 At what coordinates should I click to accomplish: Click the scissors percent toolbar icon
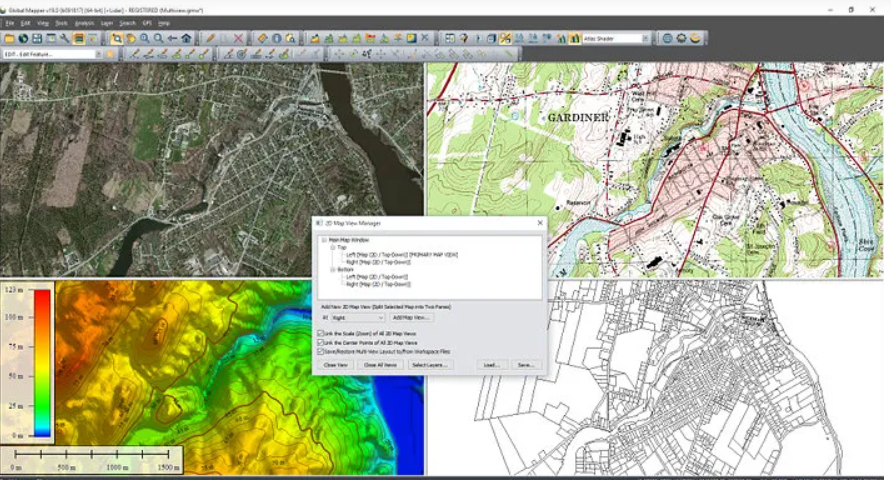(505, 39)
